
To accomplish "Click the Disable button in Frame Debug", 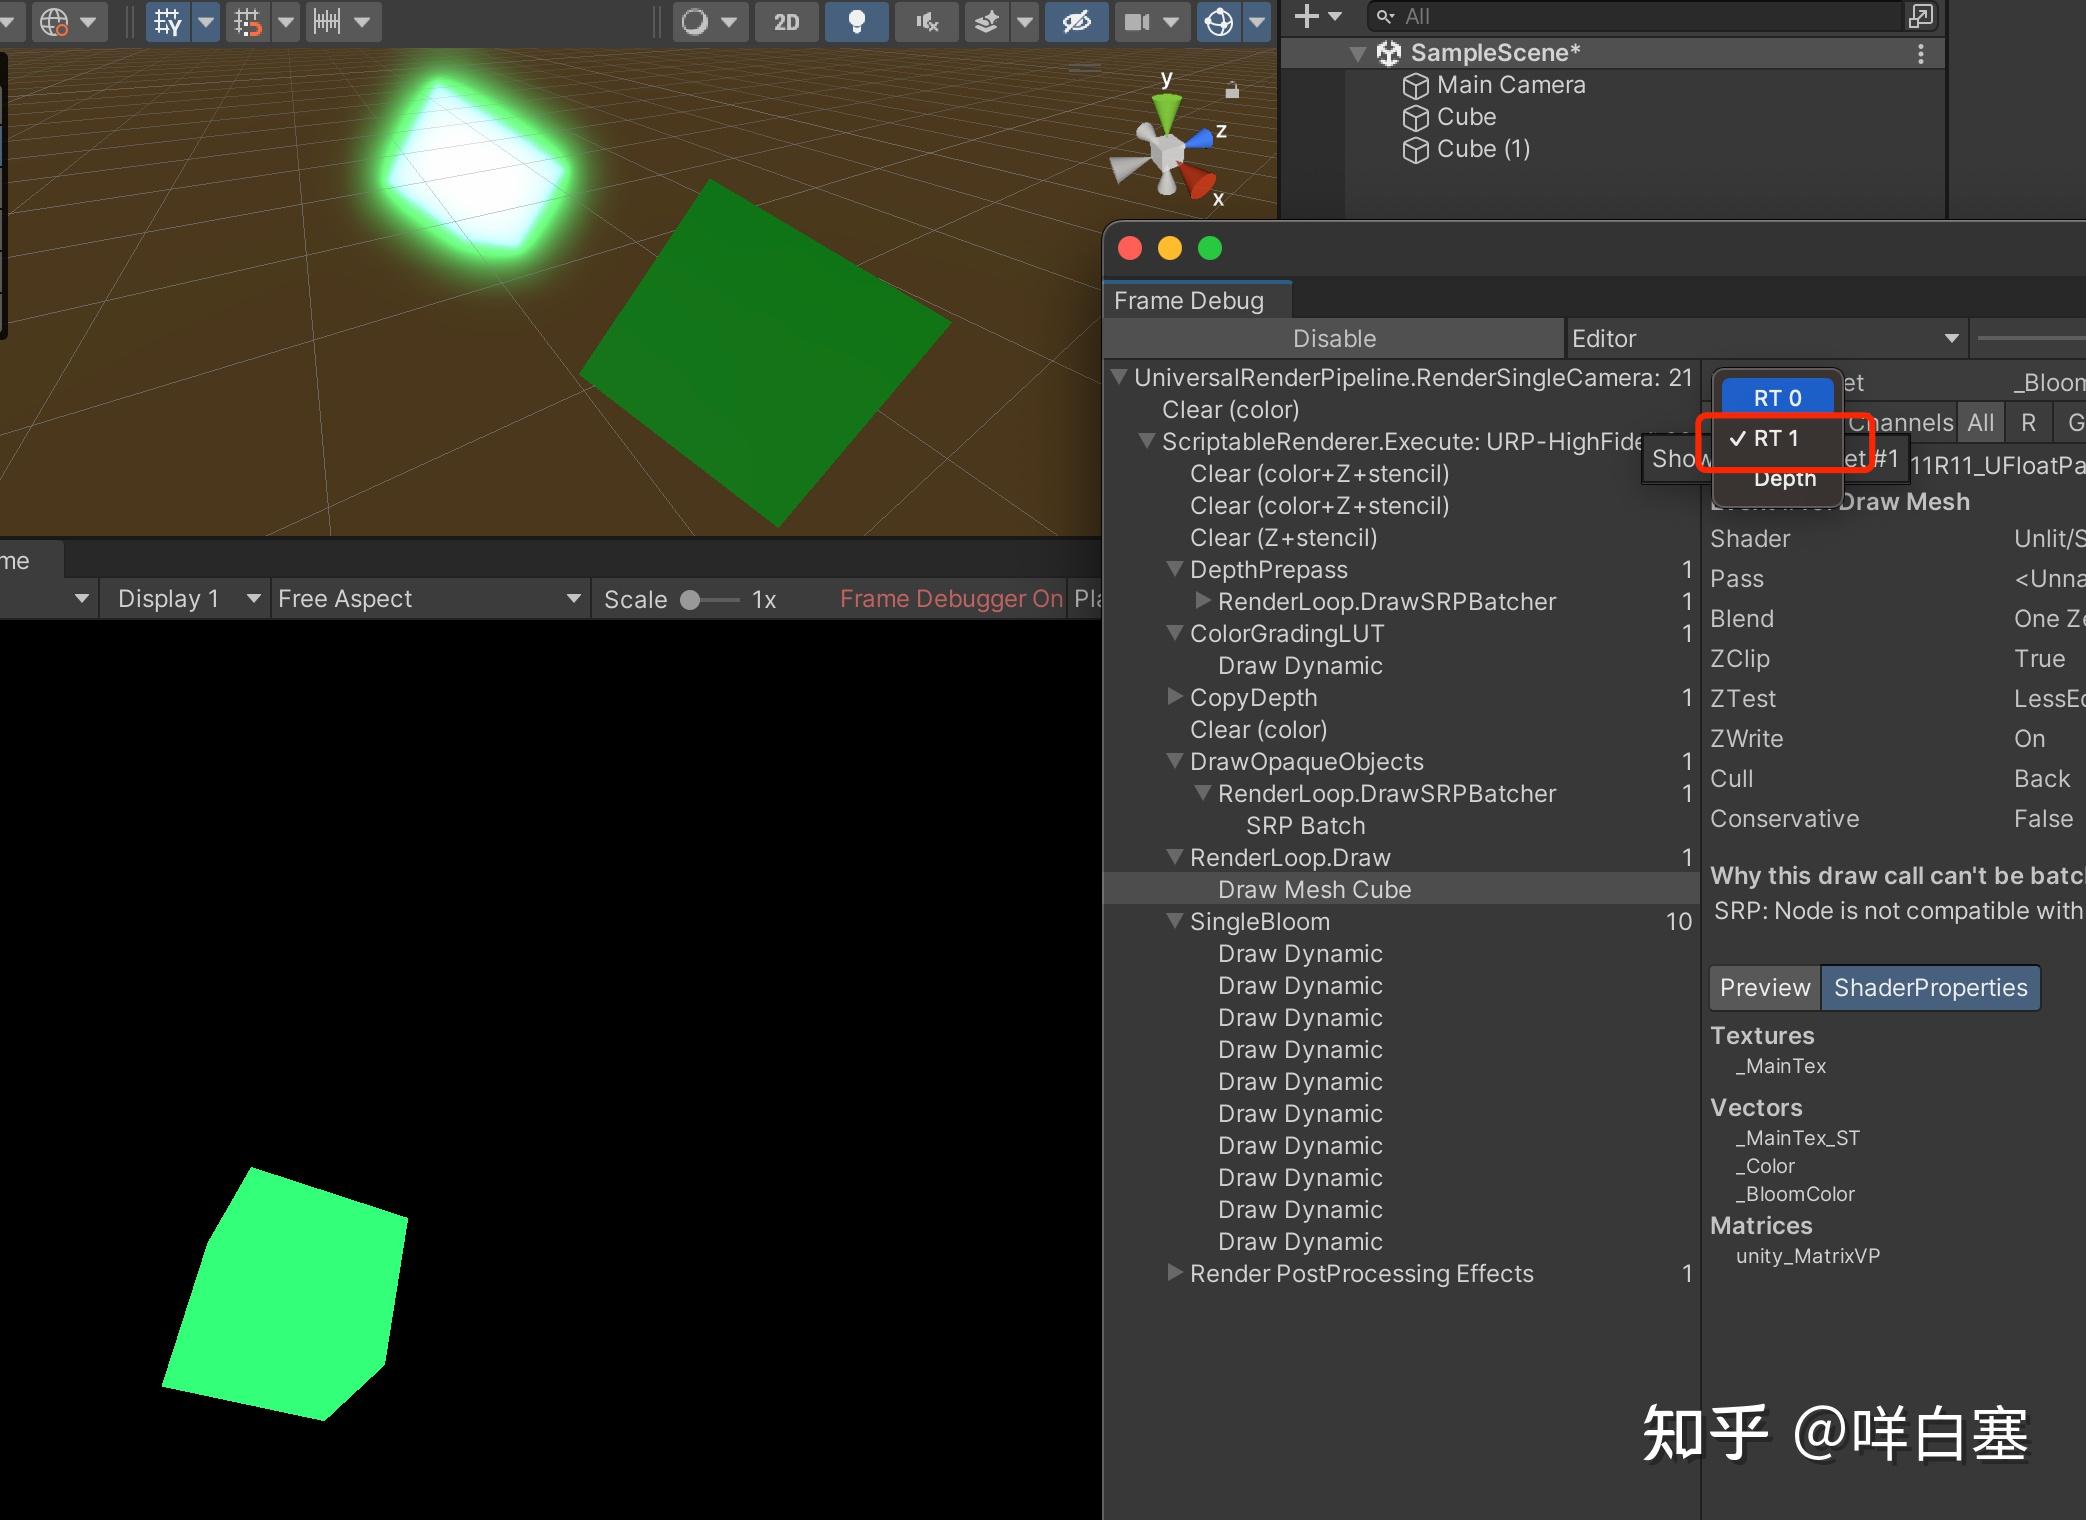I will (1334, 338).
